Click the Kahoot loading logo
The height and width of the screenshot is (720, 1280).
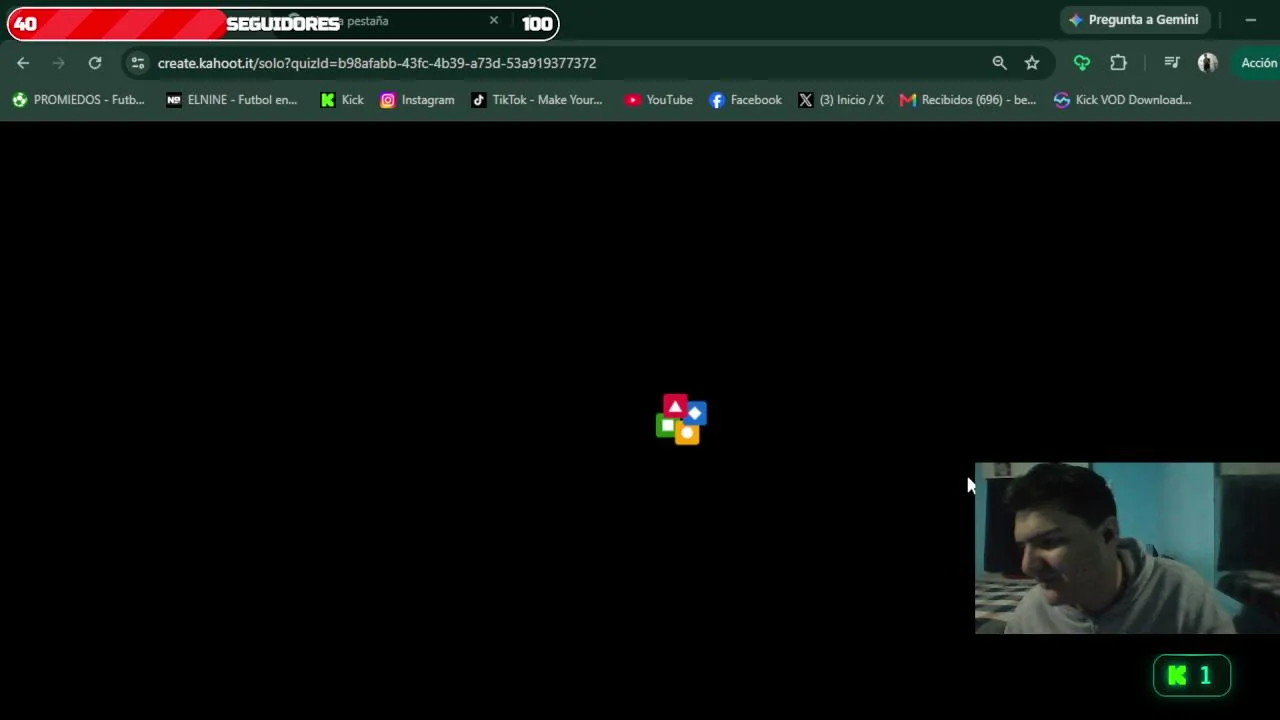681,419
